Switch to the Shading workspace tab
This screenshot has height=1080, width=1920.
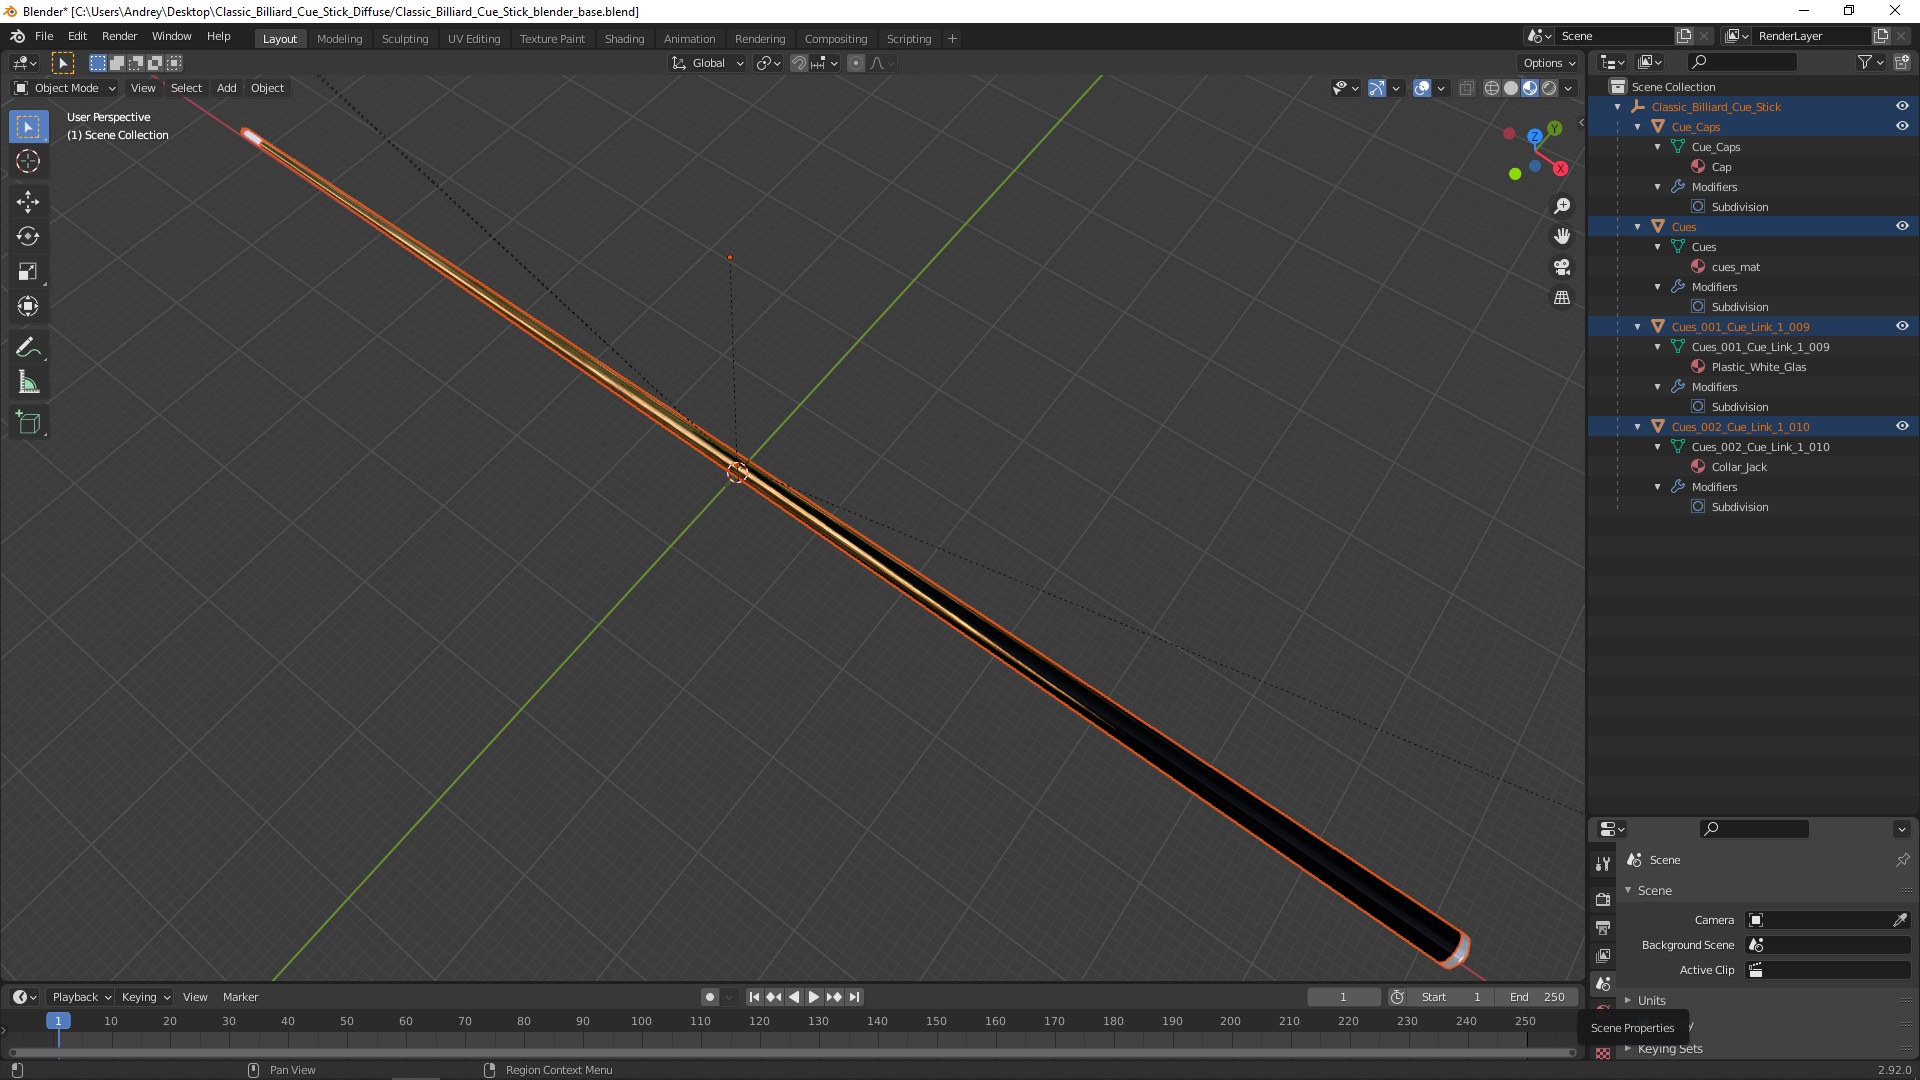[624, 38]
